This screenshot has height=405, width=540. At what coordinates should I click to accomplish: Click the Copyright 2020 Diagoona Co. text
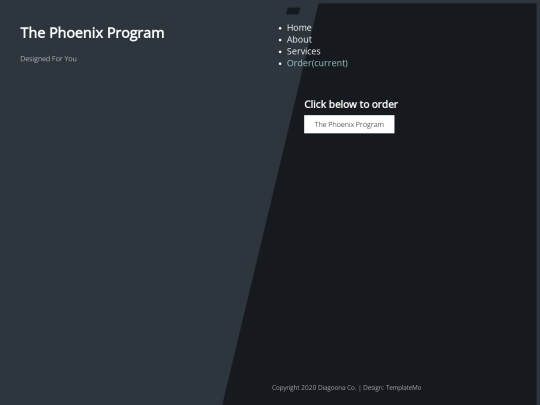tap(314, 388)
